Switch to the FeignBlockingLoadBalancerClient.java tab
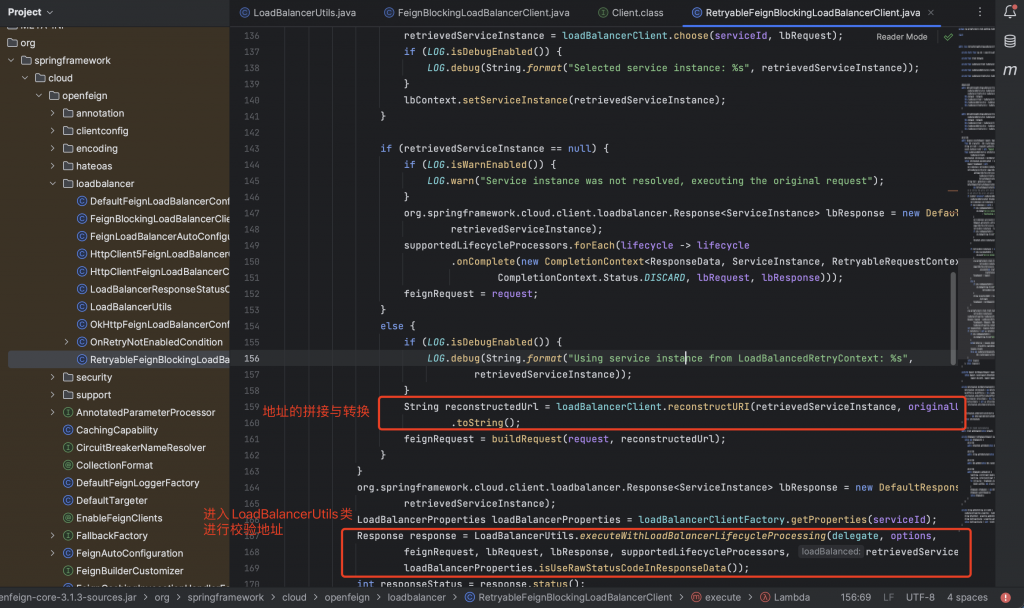The image size is (1024, 608). click(477, 12)
